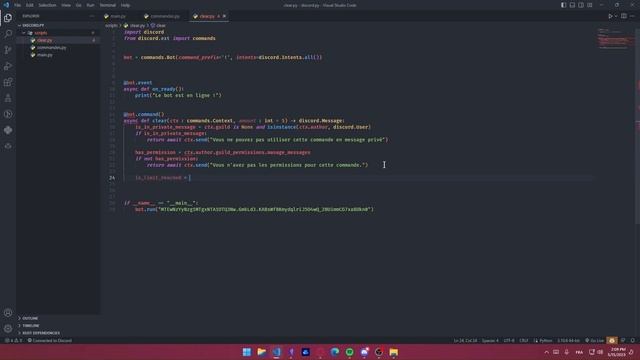Expand the Rust Dependencies section
This screenshot has height=360, width=640.
click(58, 333)
